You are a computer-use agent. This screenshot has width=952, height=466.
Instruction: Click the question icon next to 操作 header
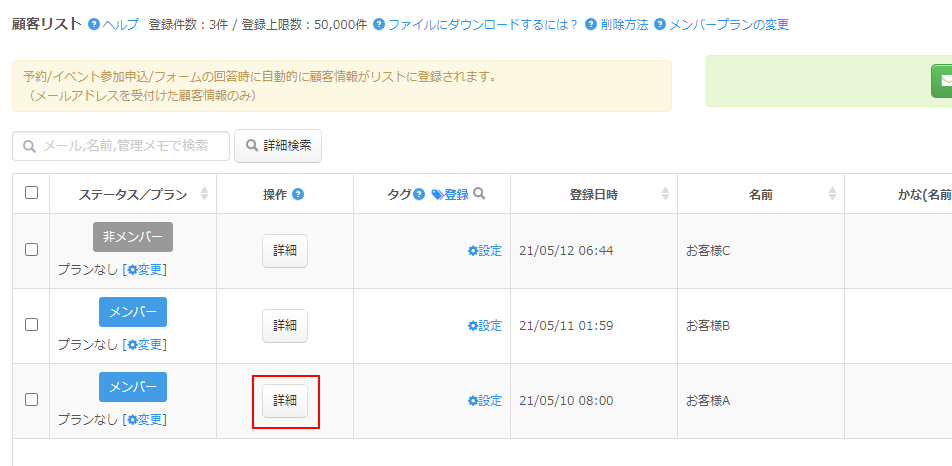point(298,194)
